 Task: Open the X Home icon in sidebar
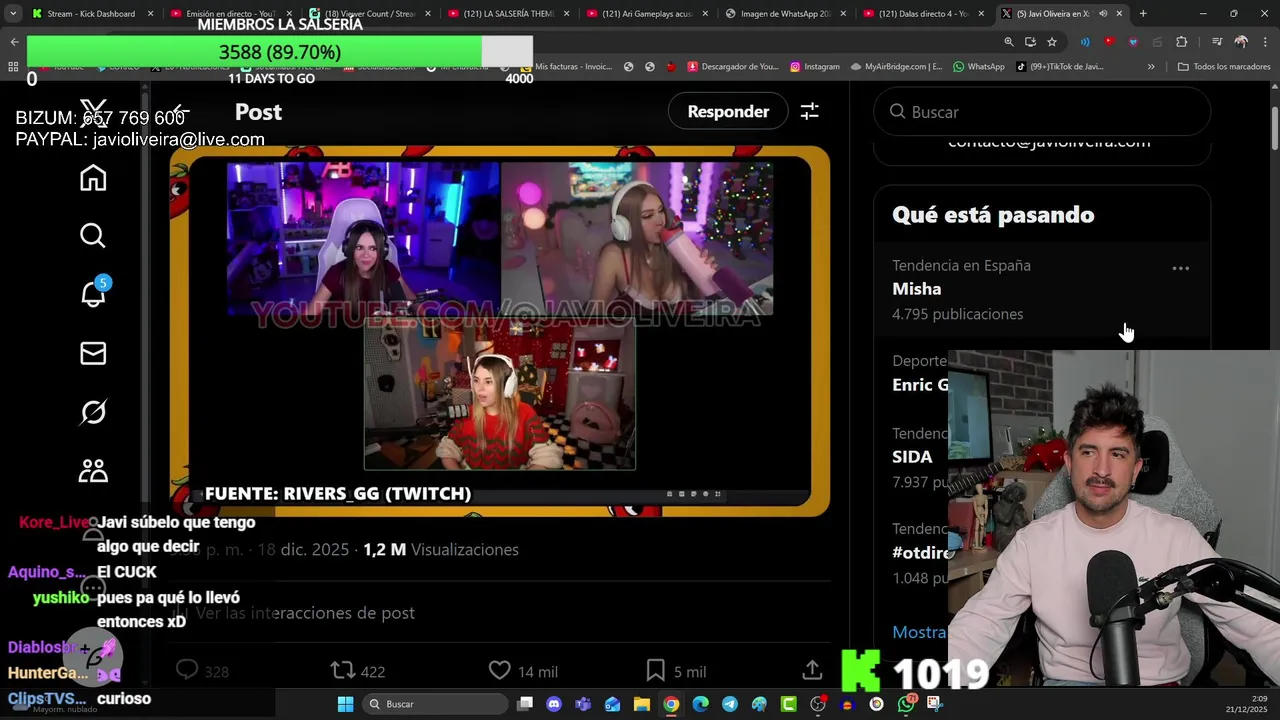point(93,178)
